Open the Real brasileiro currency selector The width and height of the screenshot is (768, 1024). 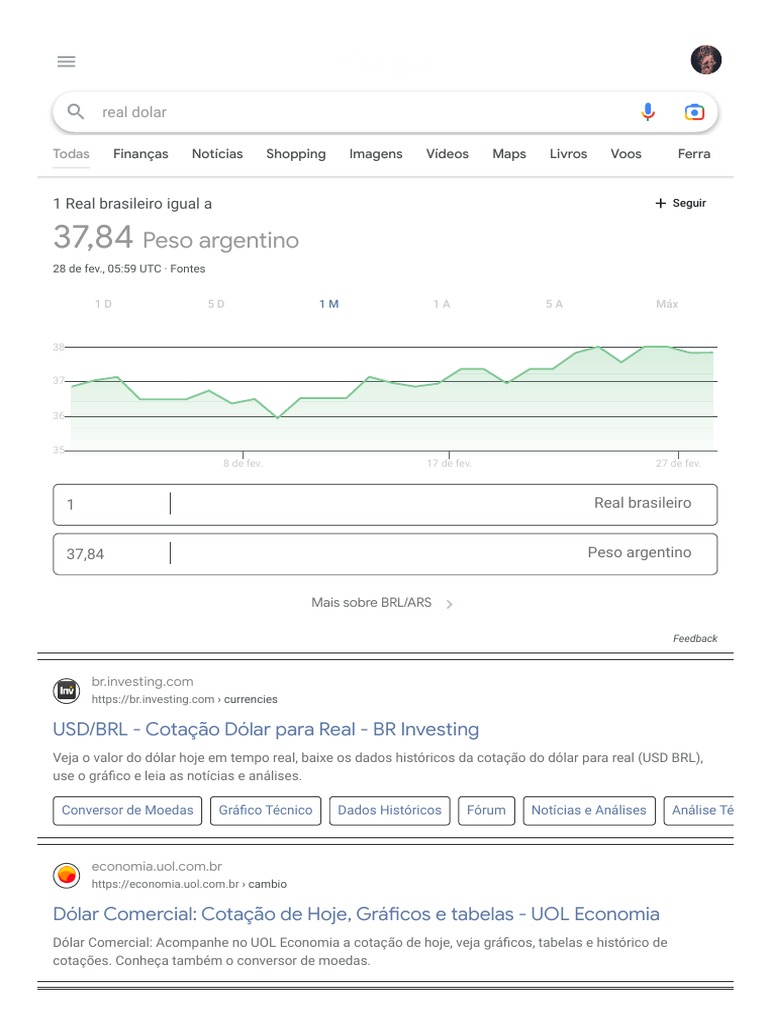pyautogui.click(x=642, y=503)
